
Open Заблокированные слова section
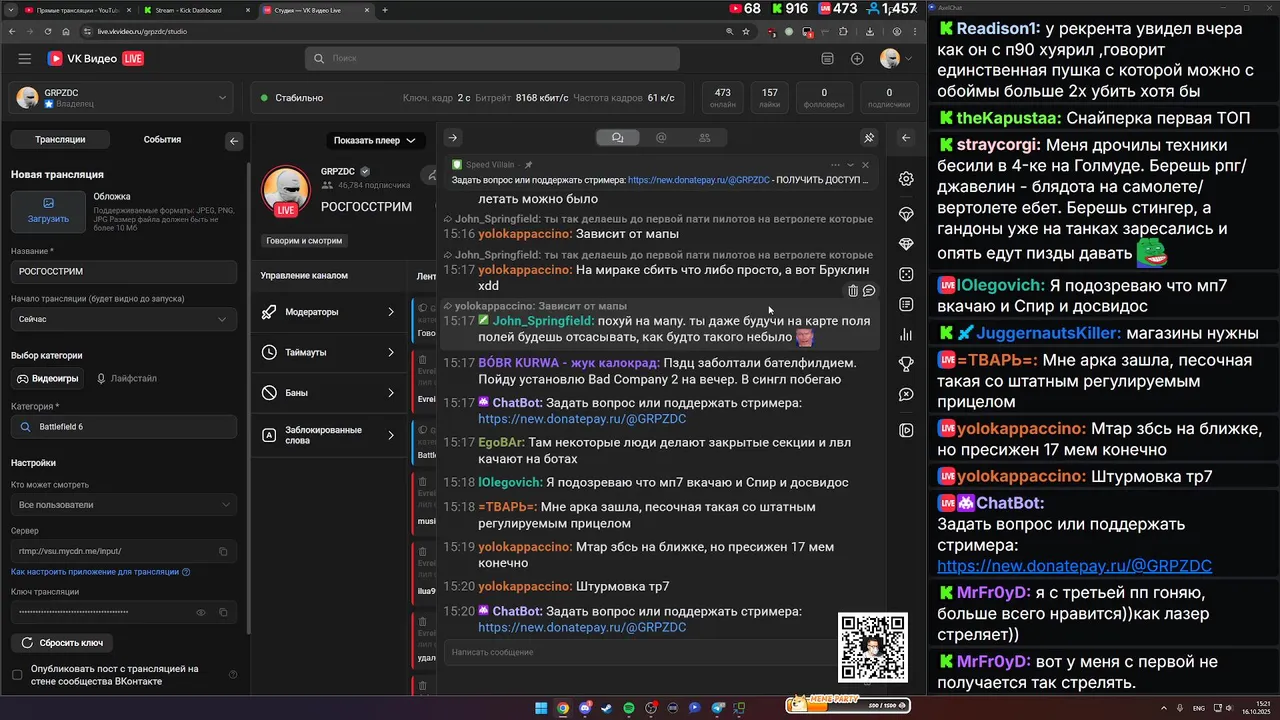[328, 435]
